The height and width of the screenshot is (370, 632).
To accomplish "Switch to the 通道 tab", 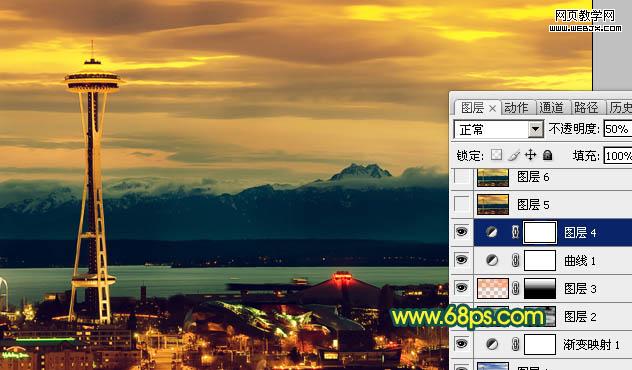I will [x=551, y=108].
